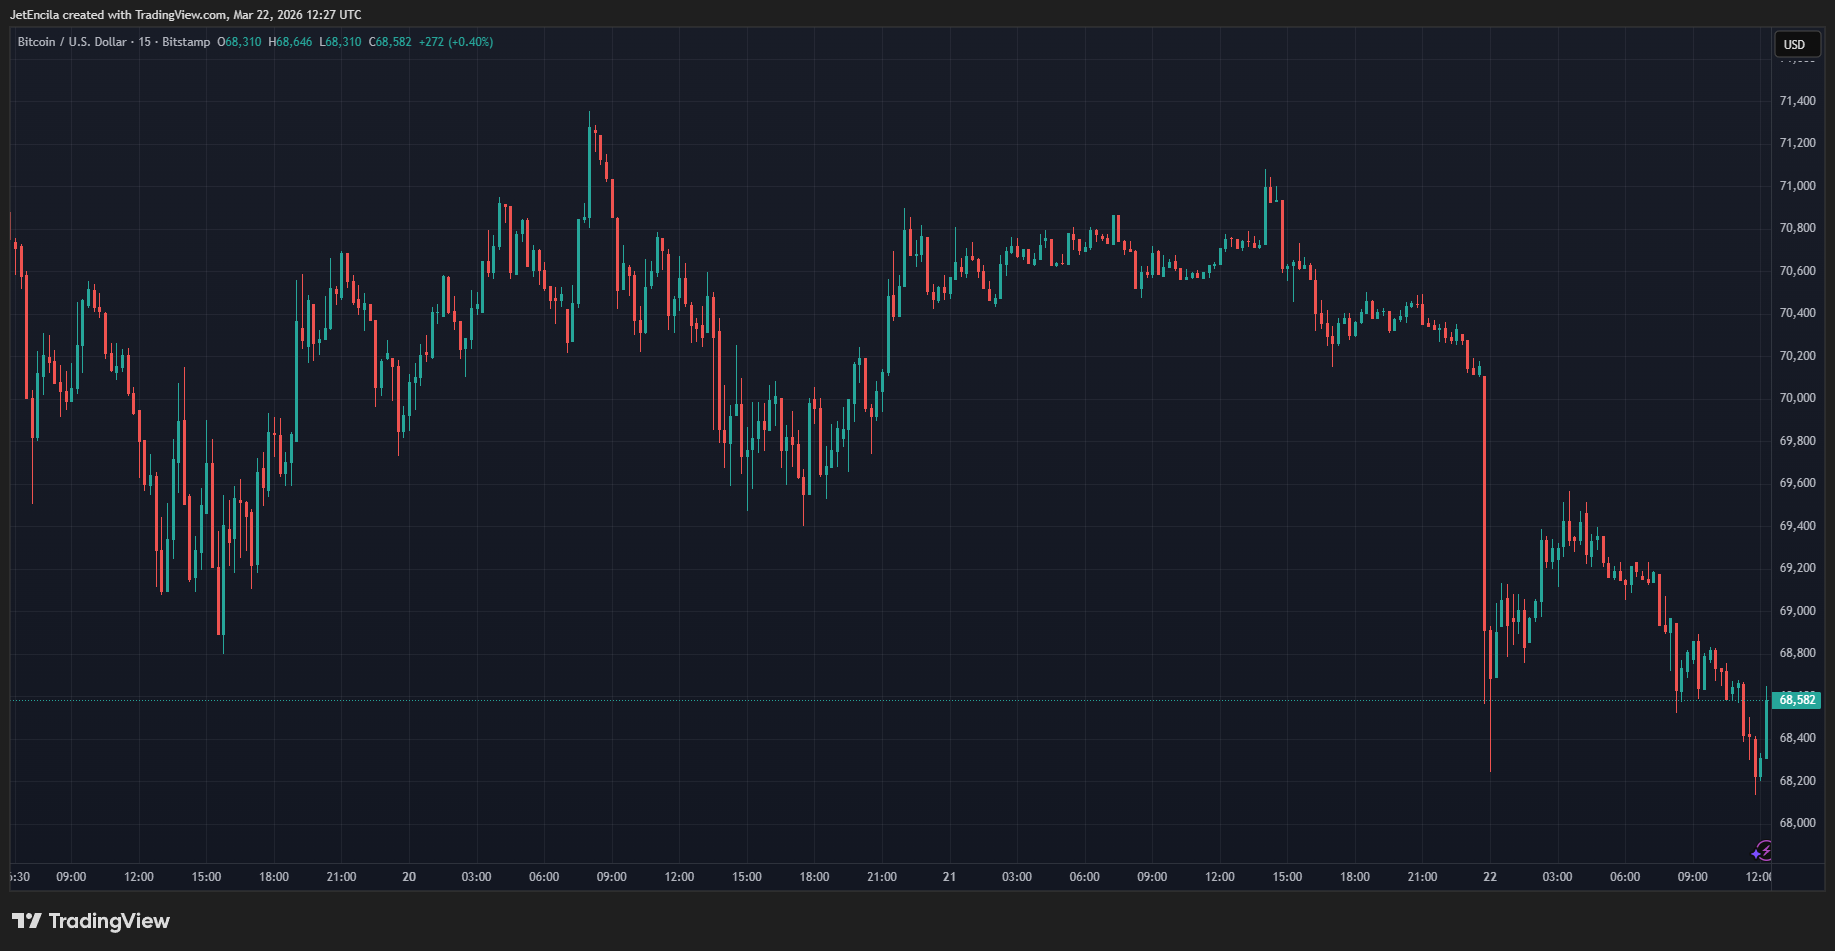Image resolution: width=1835 pixels, height=951 pixels.
Task: Click the JetEncila created with TradingView.com text
Action: [185, 15]
